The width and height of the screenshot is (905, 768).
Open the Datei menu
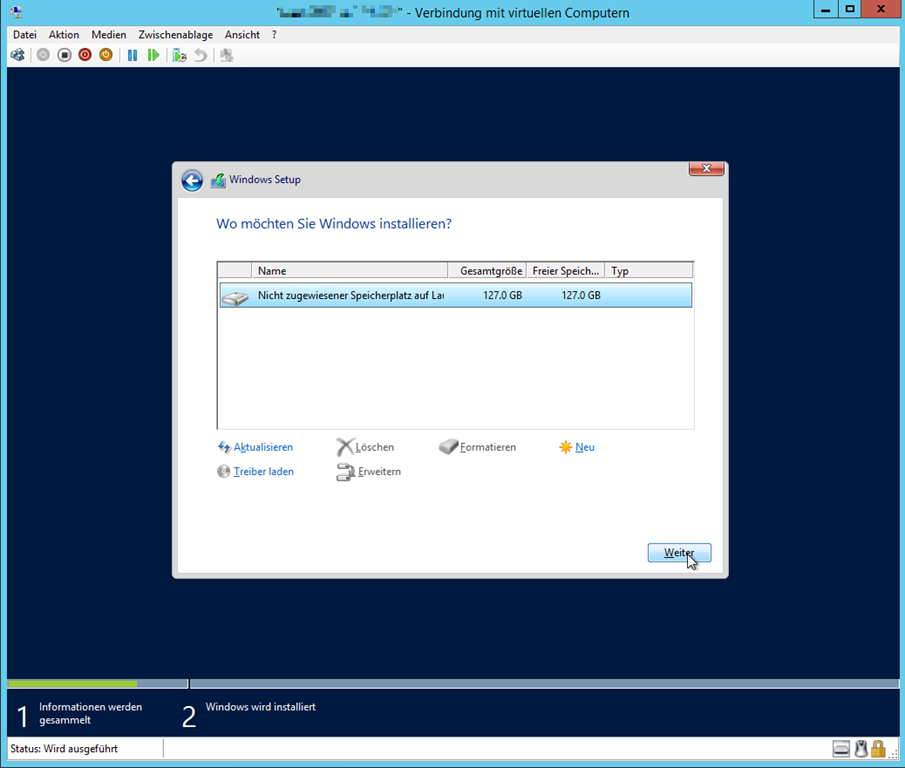(x=24, y=35)
